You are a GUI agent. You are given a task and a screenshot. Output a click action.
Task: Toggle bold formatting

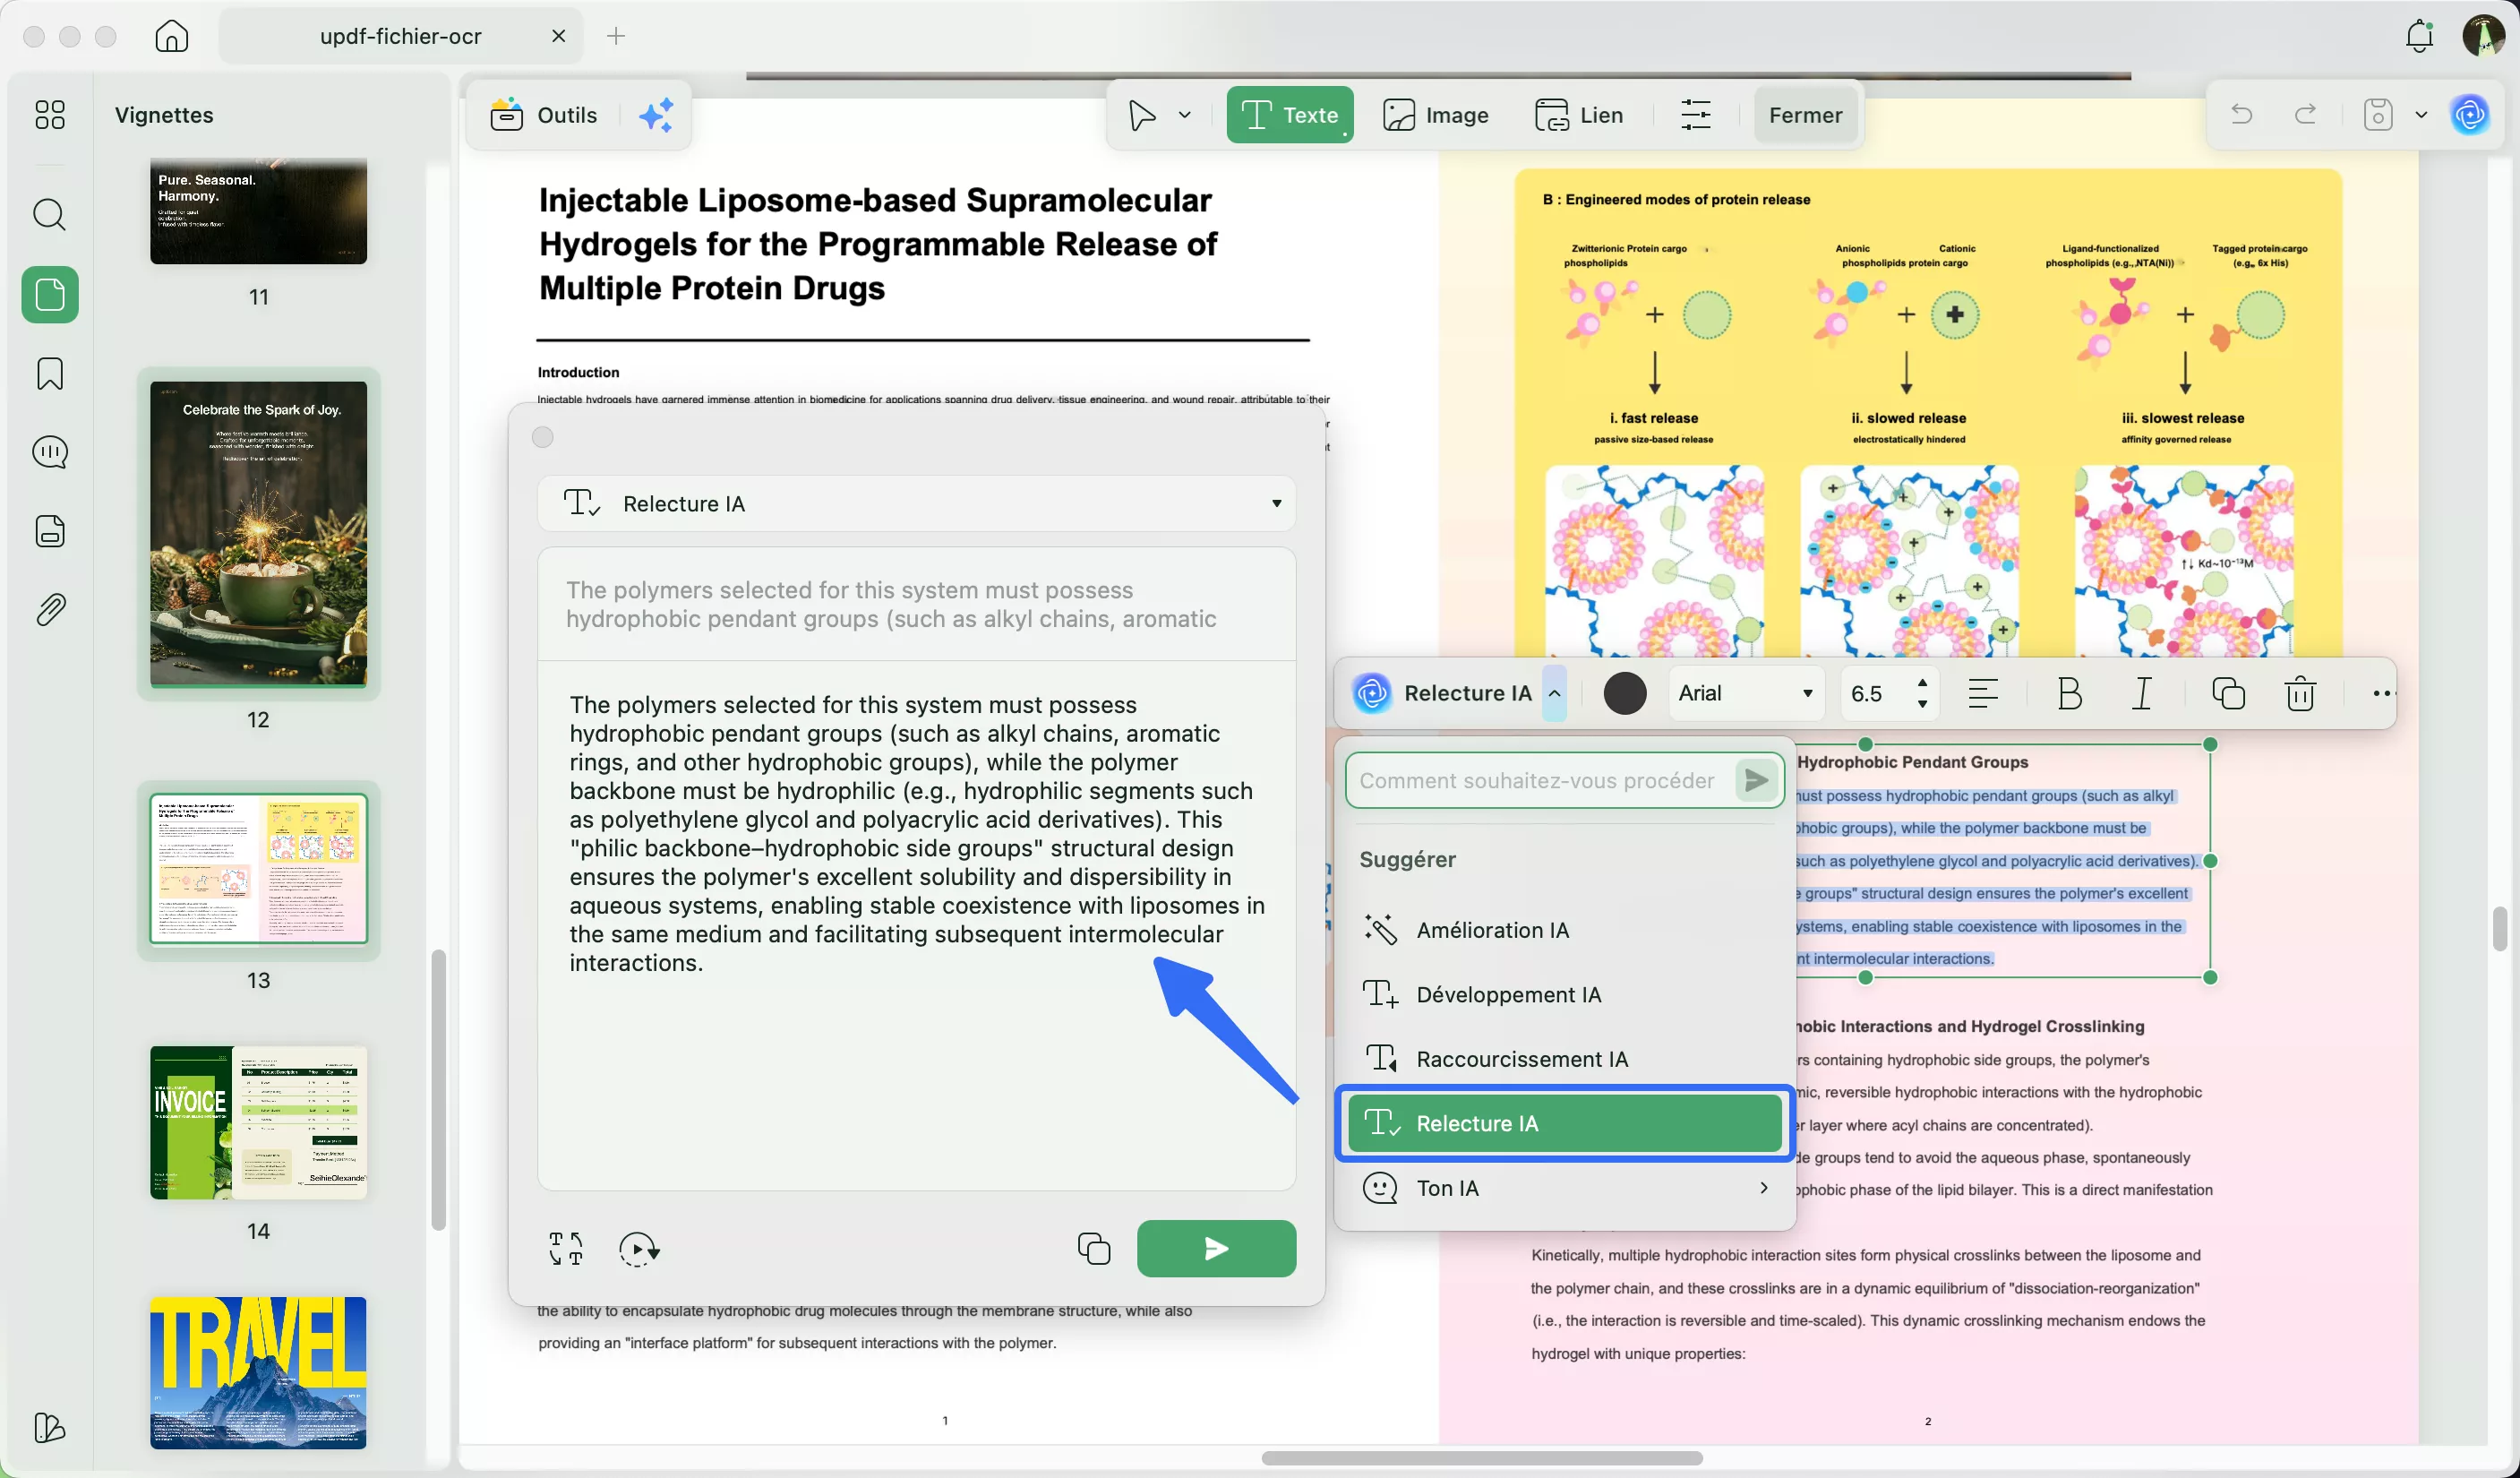[x=2069, y=693]
